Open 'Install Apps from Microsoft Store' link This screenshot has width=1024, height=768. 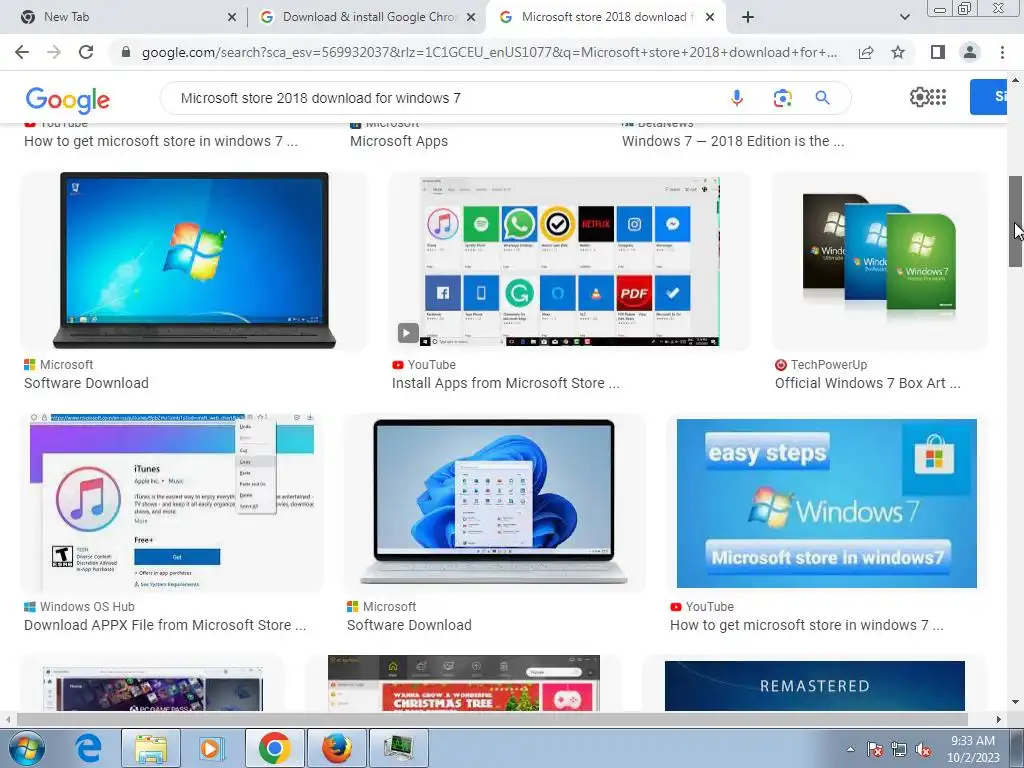505,383
